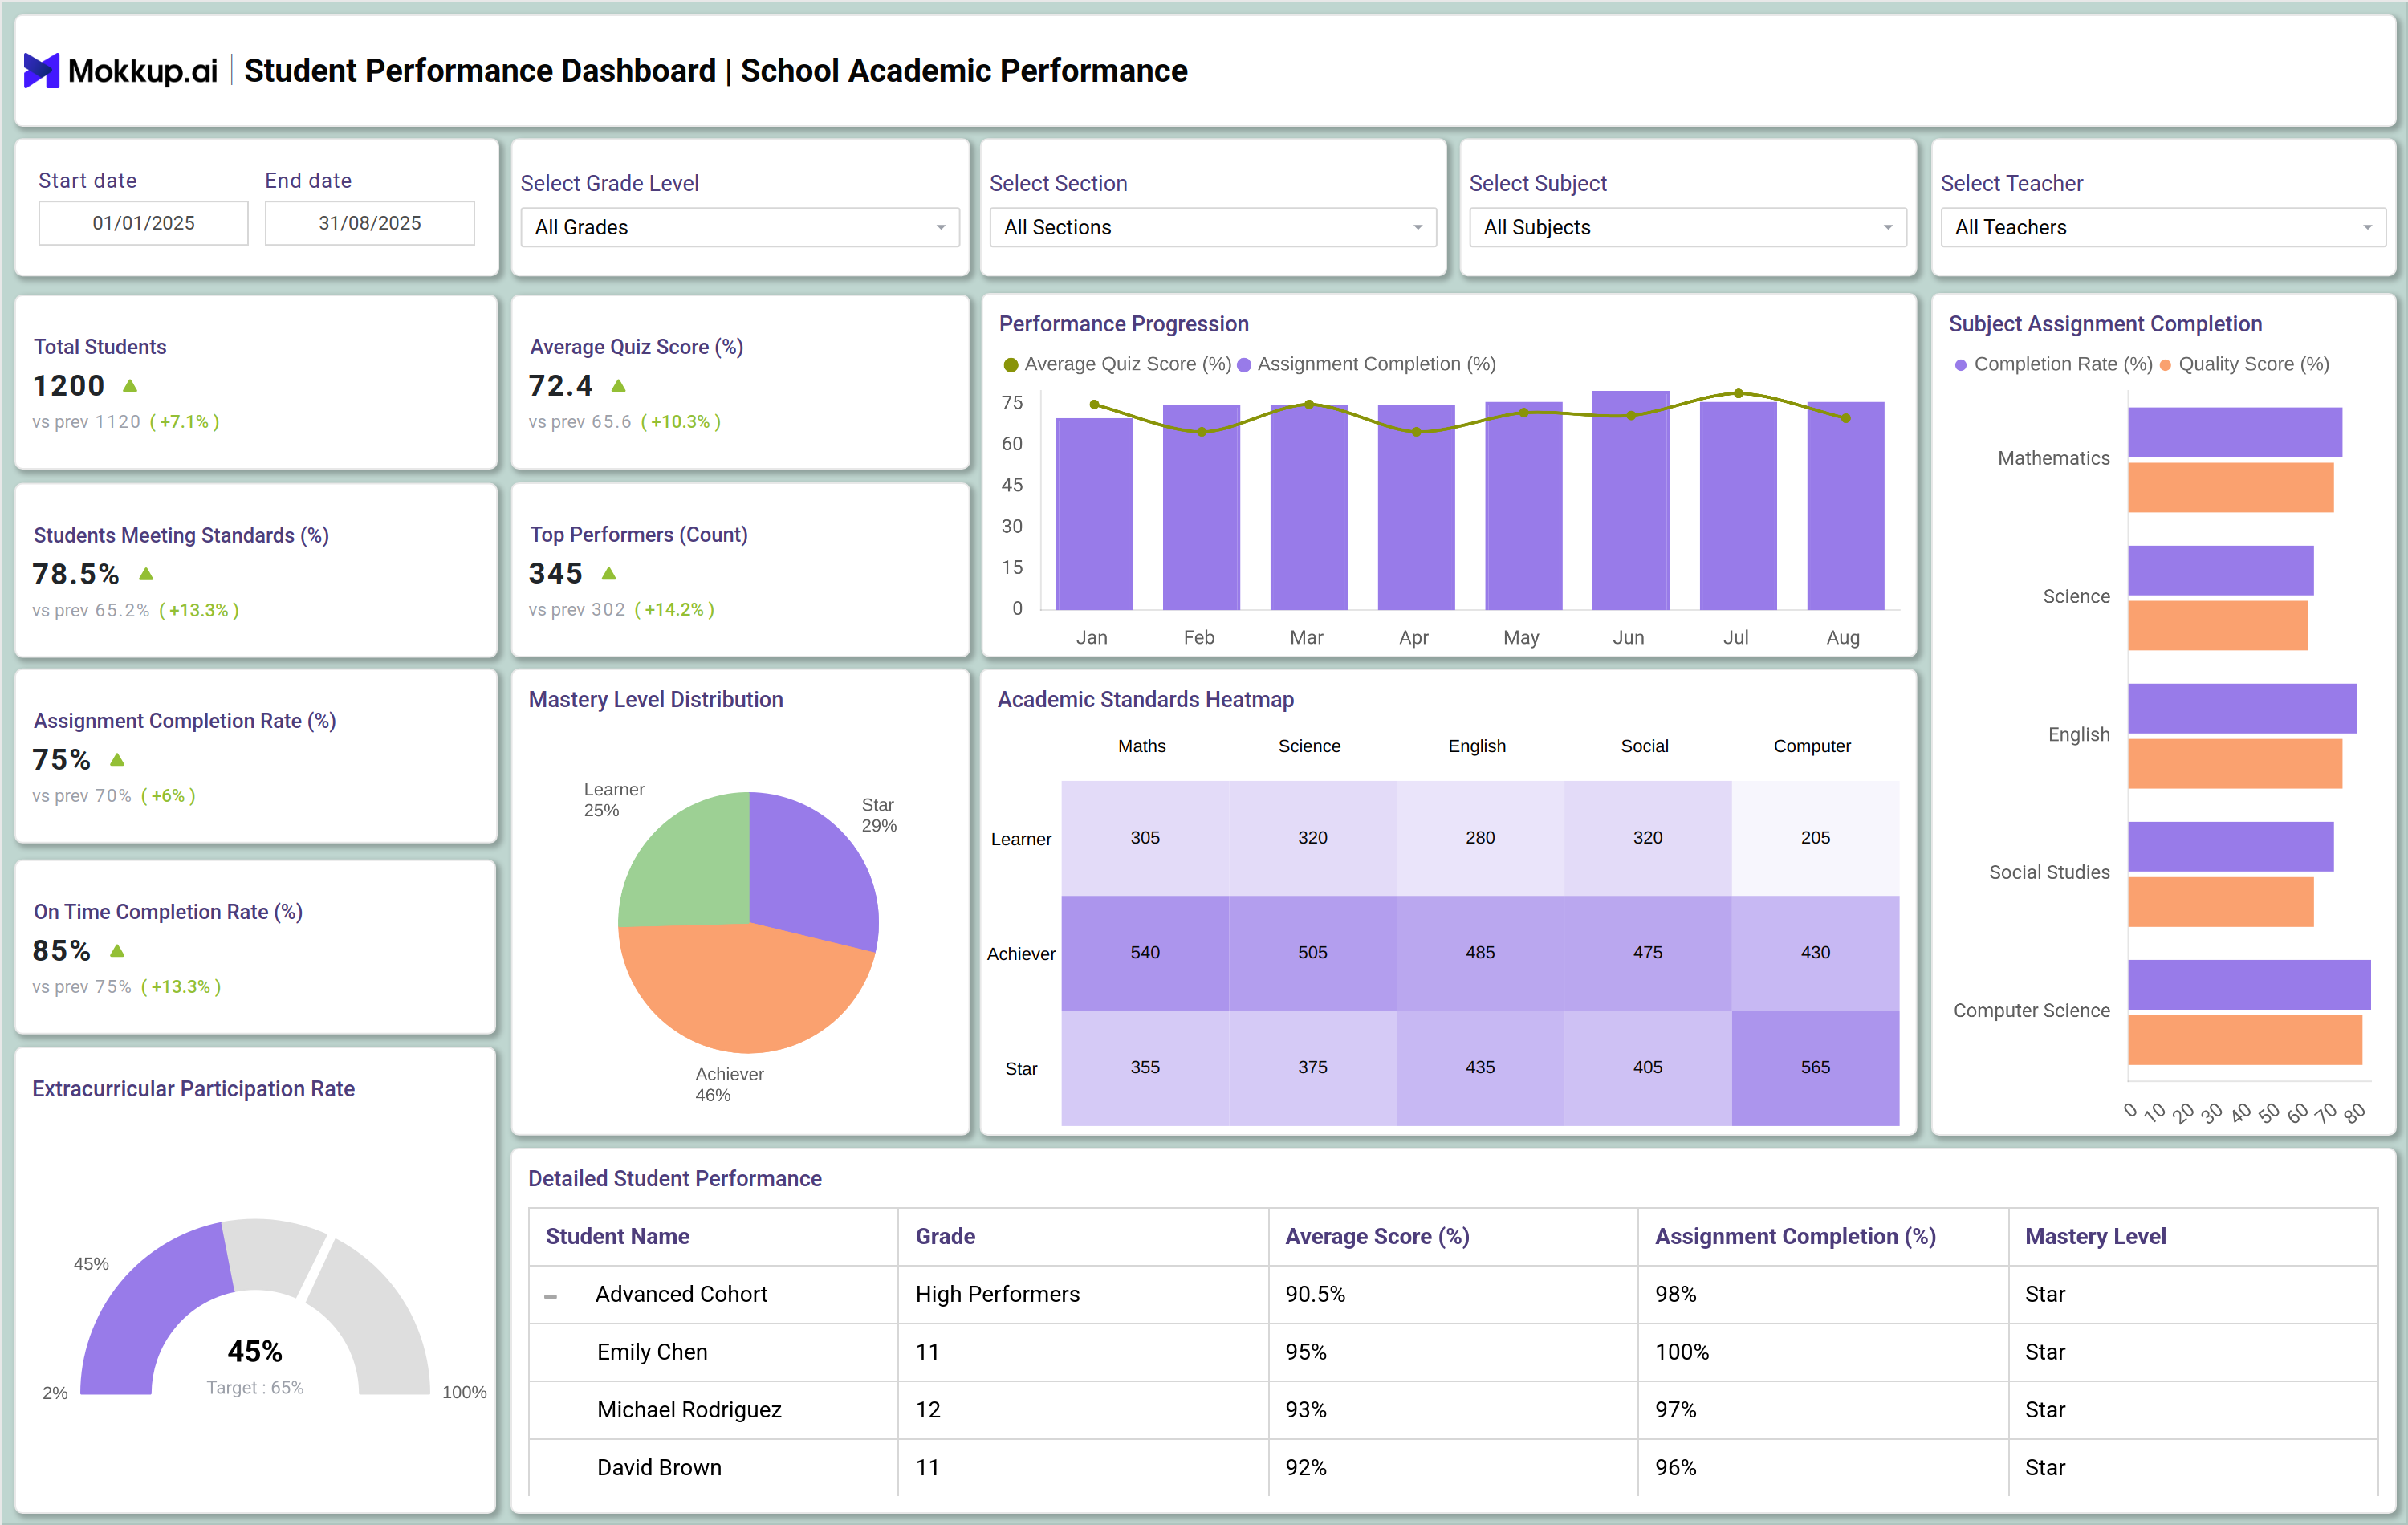Sort by the Mastery Level column header

pyautogui.click(x=2095, y=1236)
